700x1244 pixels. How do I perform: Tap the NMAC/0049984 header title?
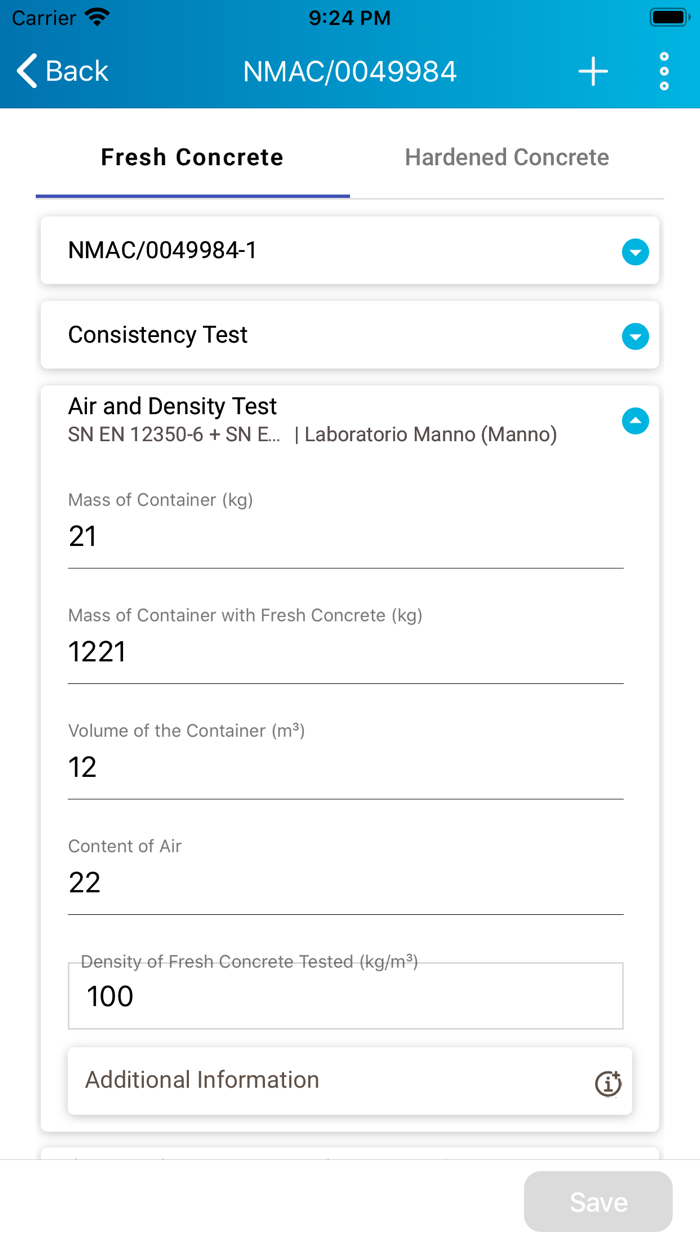point(350,71)
